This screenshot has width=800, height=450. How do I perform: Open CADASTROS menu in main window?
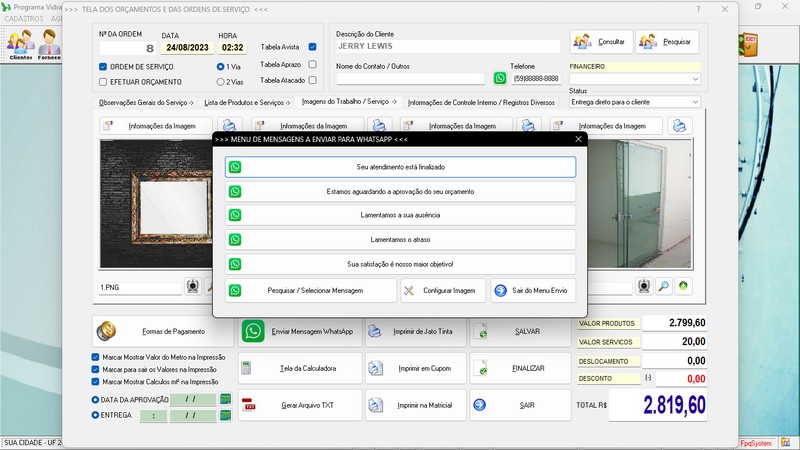click(24, 18)
